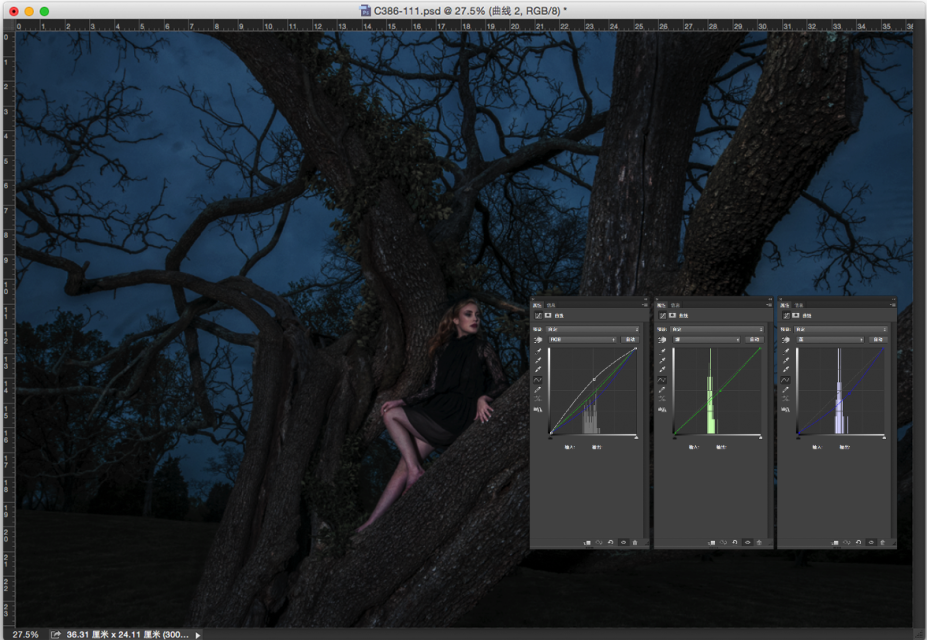This screenshot has width=927, height=640.
Task: Toggle layer visibility eye in the RGB curves panel
Action: (623, 542)
